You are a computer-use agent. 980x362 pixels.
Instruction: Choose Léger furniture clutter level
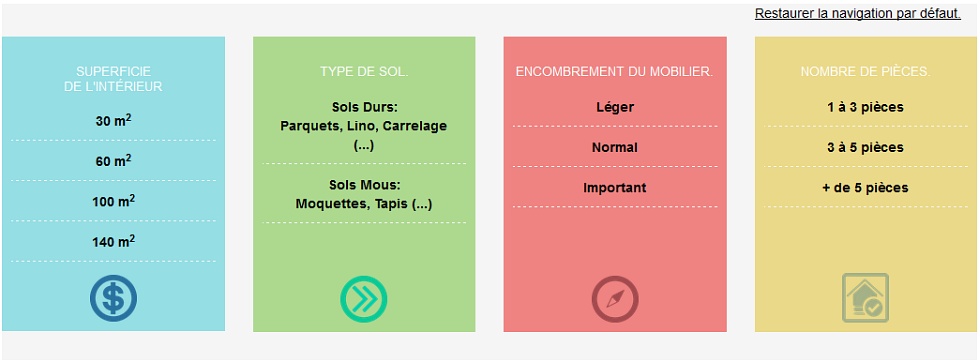click(615, 107)
